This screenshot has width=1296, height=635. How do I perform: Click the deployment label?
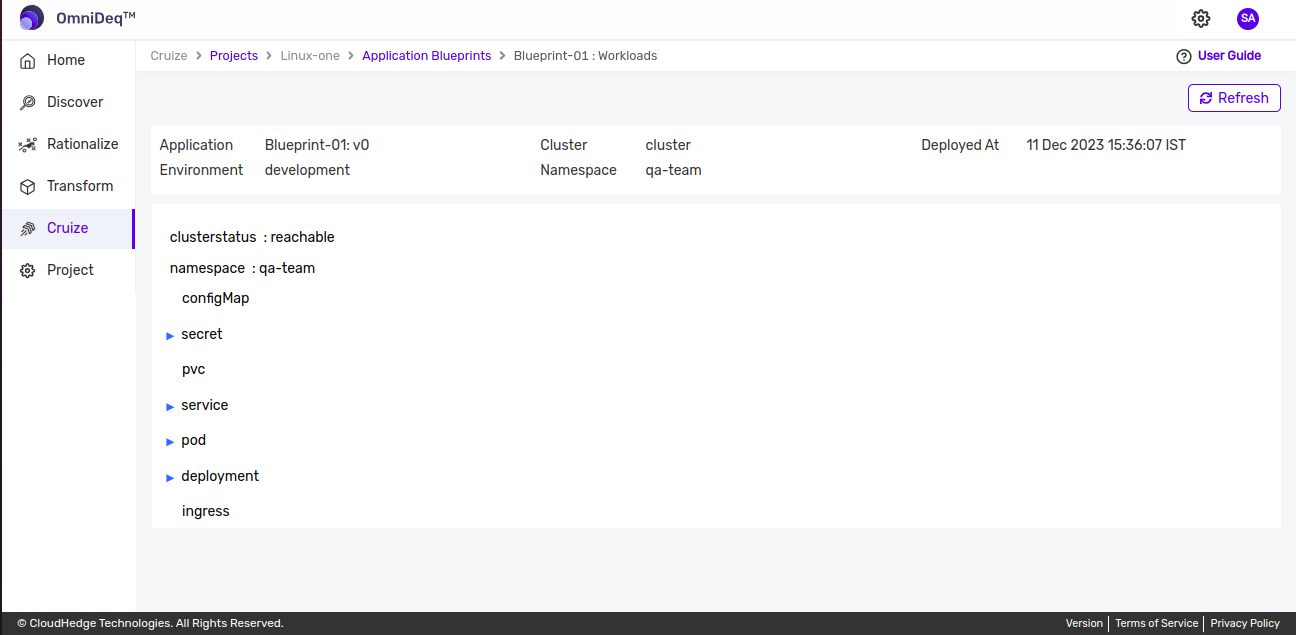tap(220, 476)
